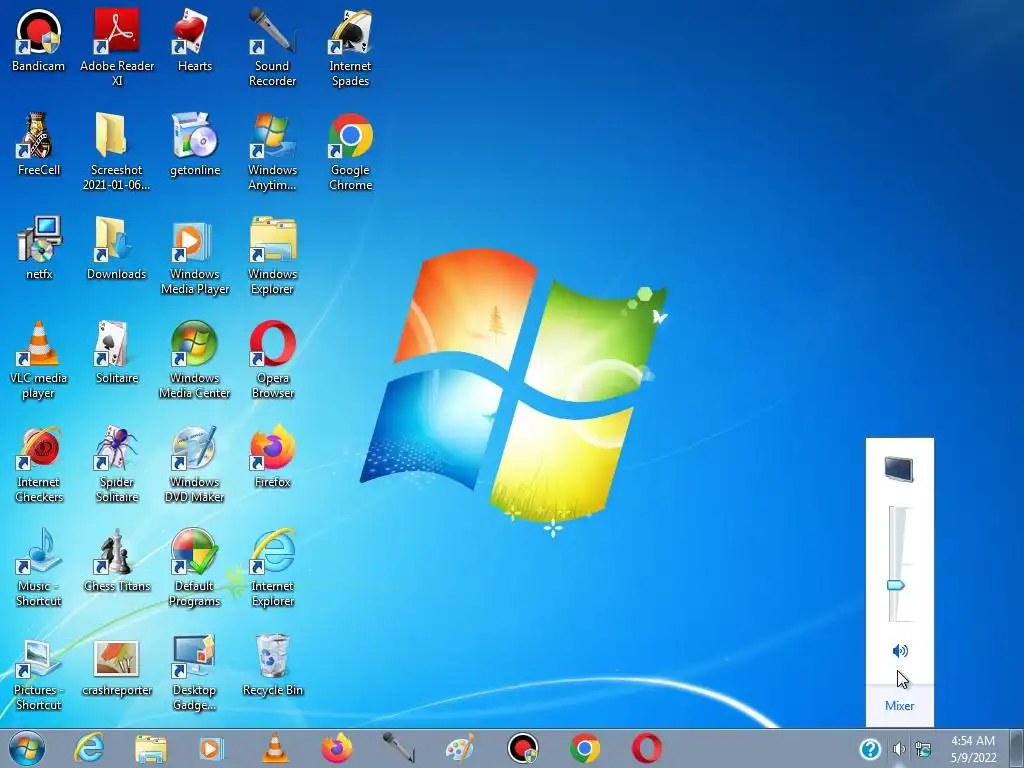Launch Google Chrome from the taskbar
Screen dimensions: 1024x768
pyautogui.click(x=585, y=748)
